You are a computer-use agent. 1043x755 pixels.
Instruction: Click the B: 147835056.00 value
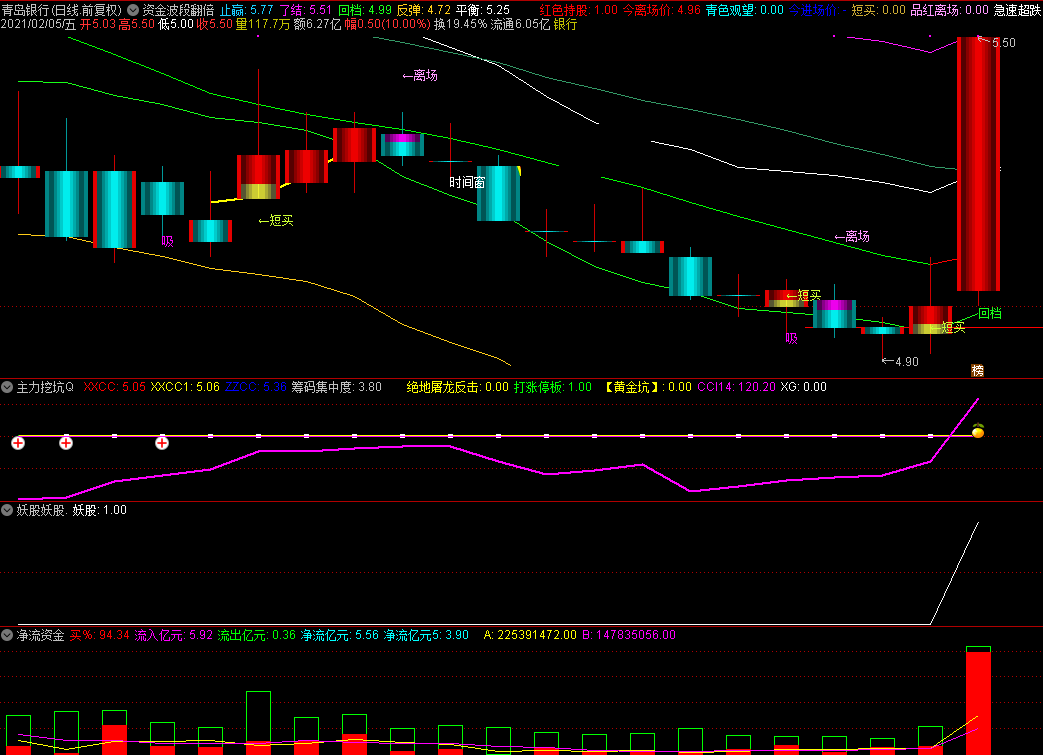629,635
